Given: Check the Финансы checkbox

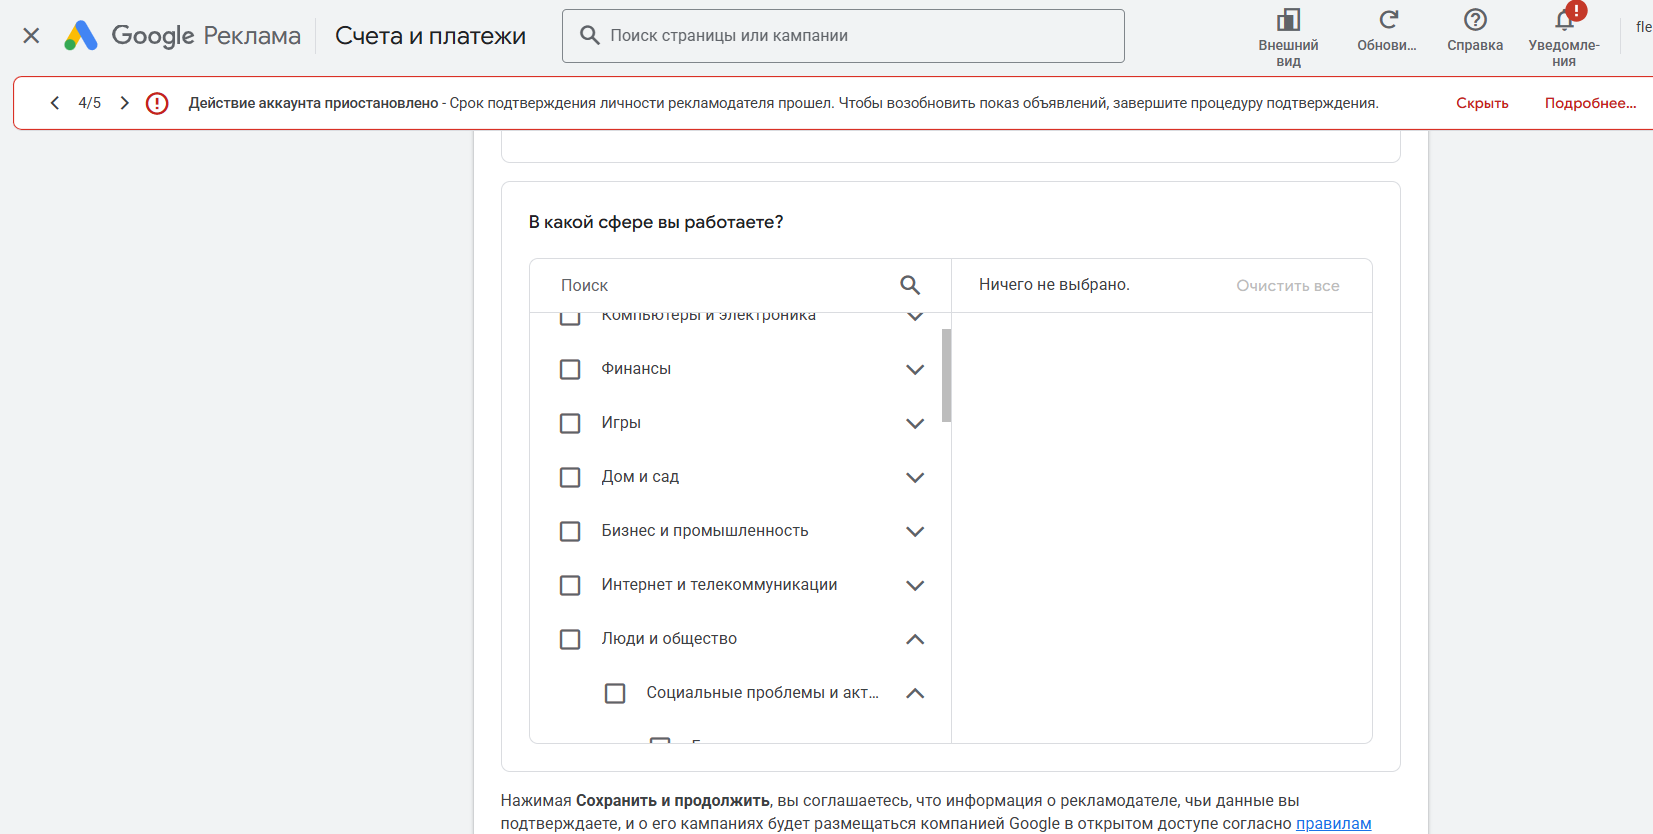Looking at the screenshot, I should [x=570, y=369].
